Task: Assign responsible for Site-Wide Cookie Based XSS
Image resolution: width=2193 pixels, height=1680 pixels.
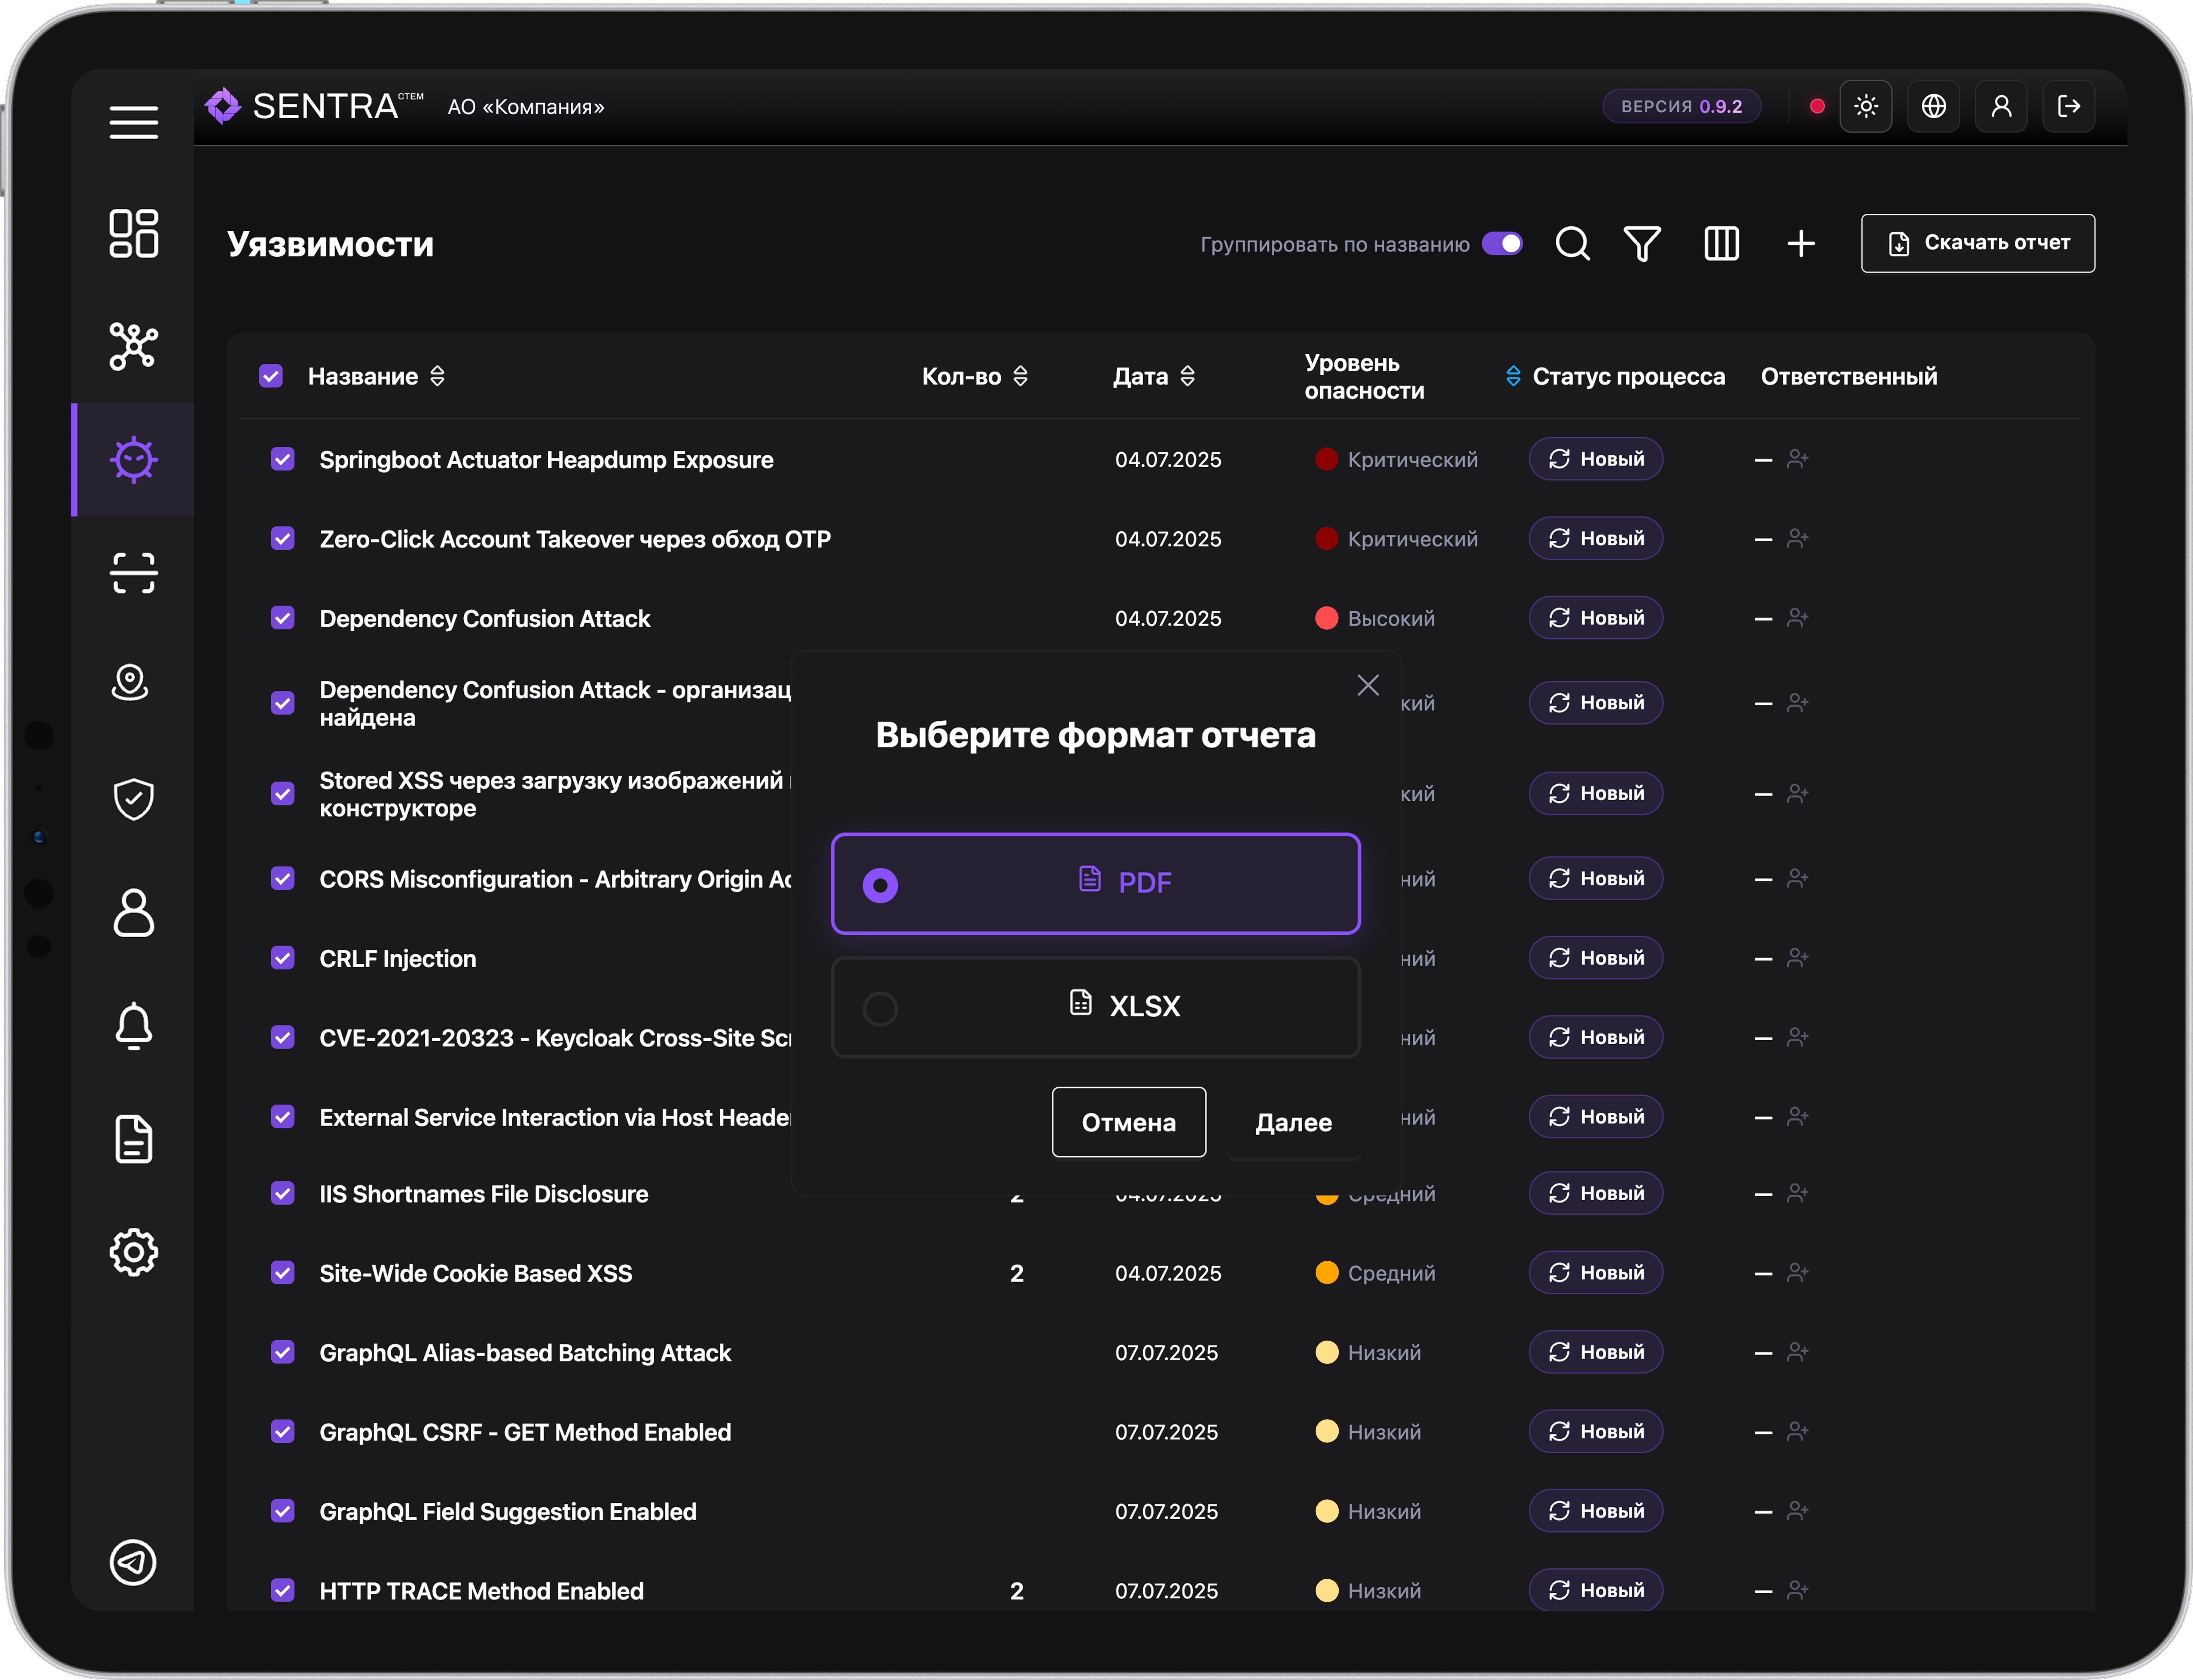Action: click(1798, 1273)
